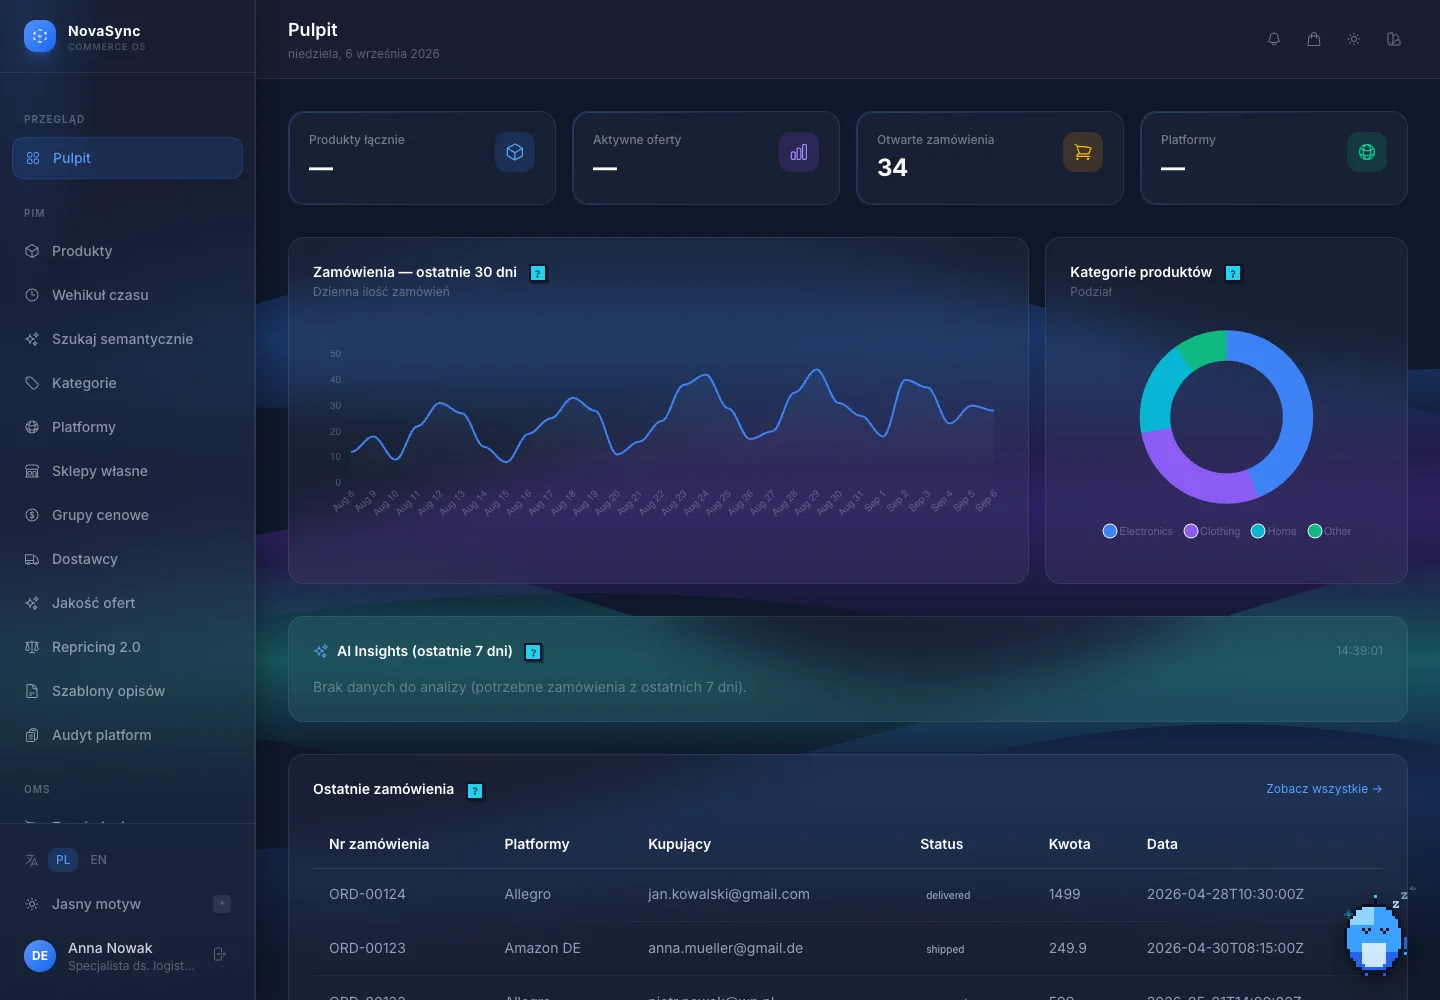Screen dimensions: 1440x1000
Task: Click the Kwota column header
Action: coord(1069,844)
